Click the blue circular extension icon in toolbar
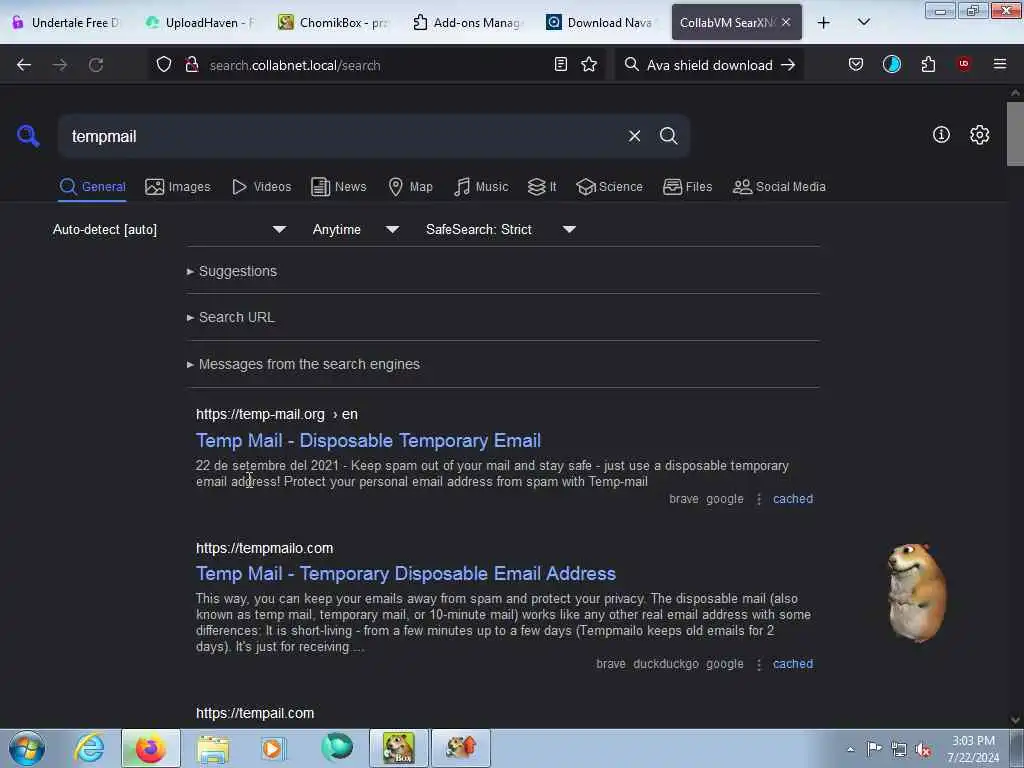The image size is (1024, 768). pyautogui.click(x=891, y=64)
